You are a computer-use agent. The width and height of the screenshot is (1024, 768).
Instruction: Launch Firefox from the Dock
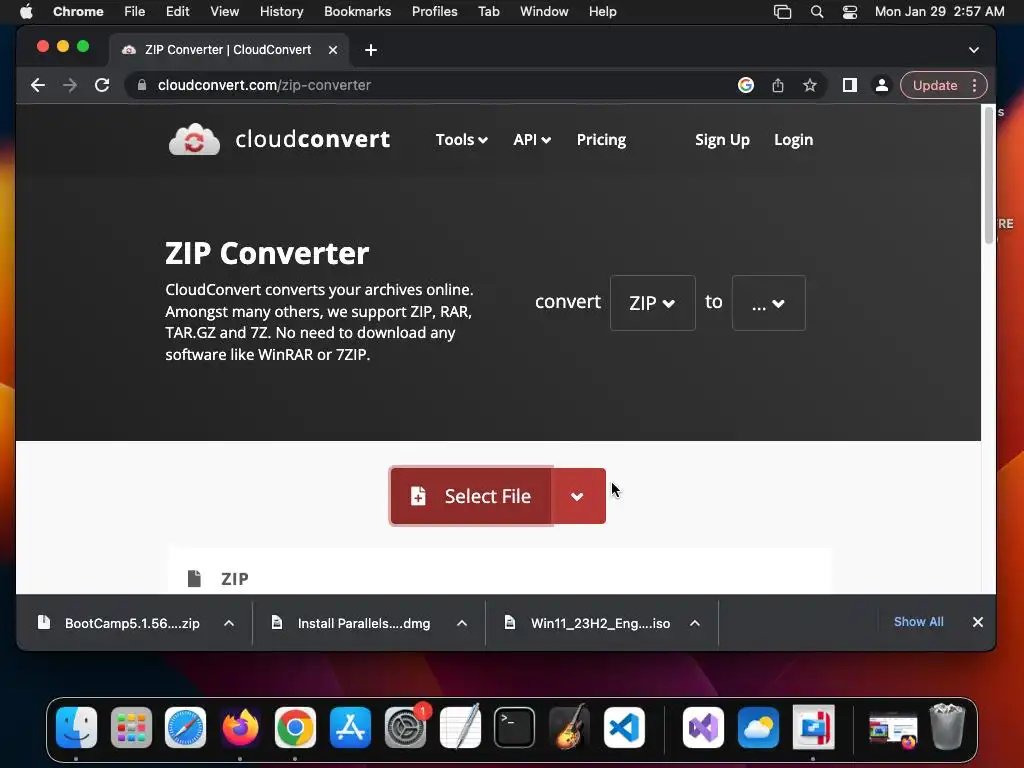coord(240,727)
